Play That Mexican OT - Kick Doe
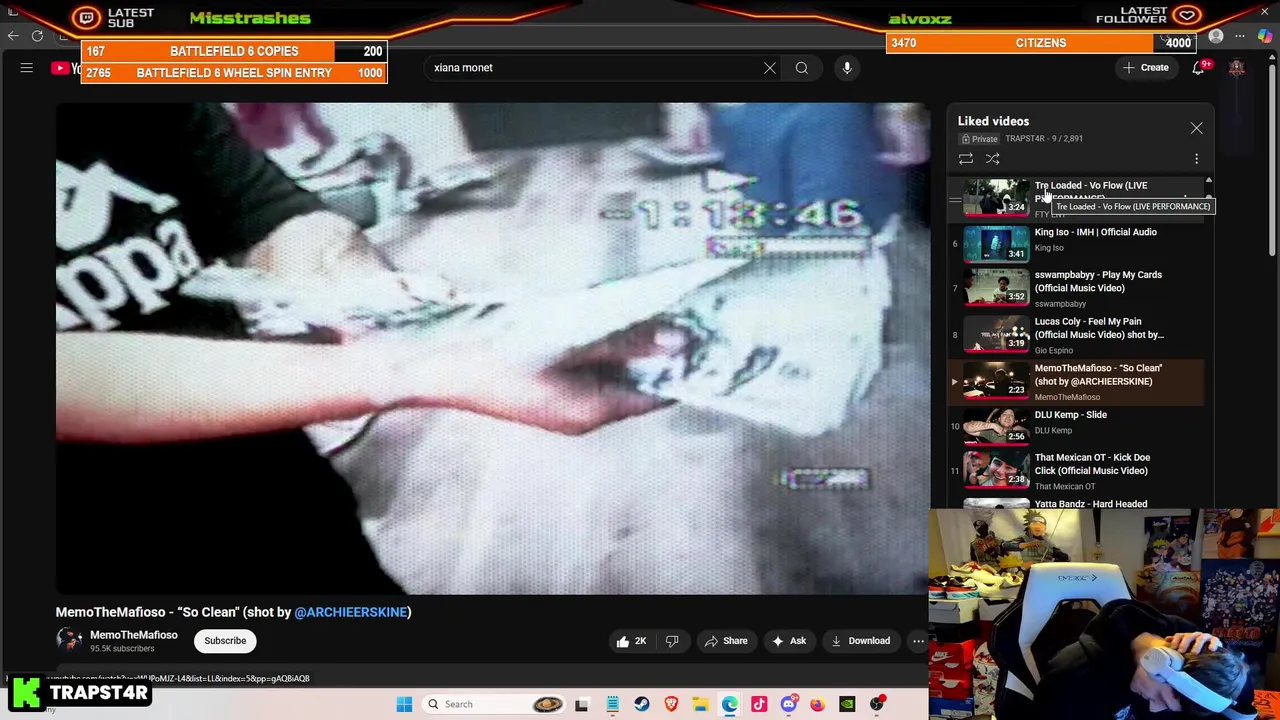 tap(1075, 471)
